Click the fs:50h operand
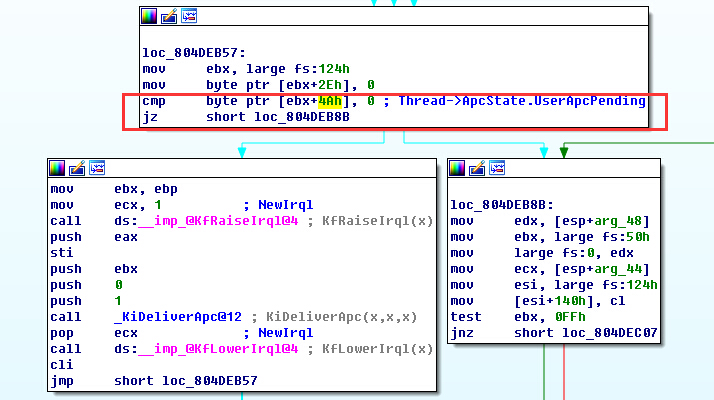The image size is (714, 400). pyautogui.click(x=626, y=237)
